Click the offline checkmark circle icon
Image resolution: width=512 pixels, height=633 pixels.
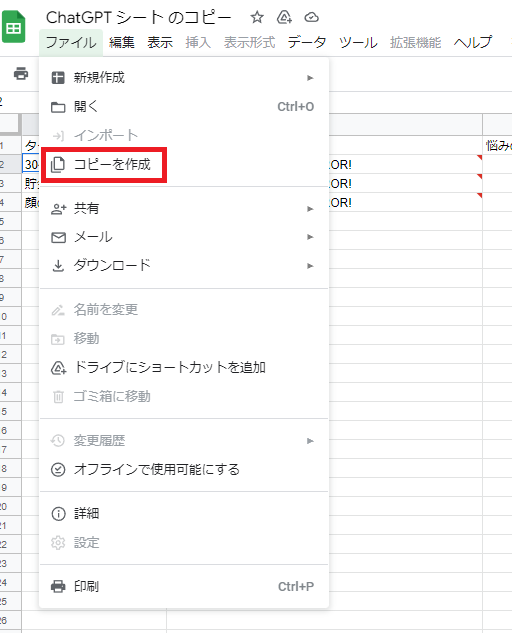click(58, 470)
